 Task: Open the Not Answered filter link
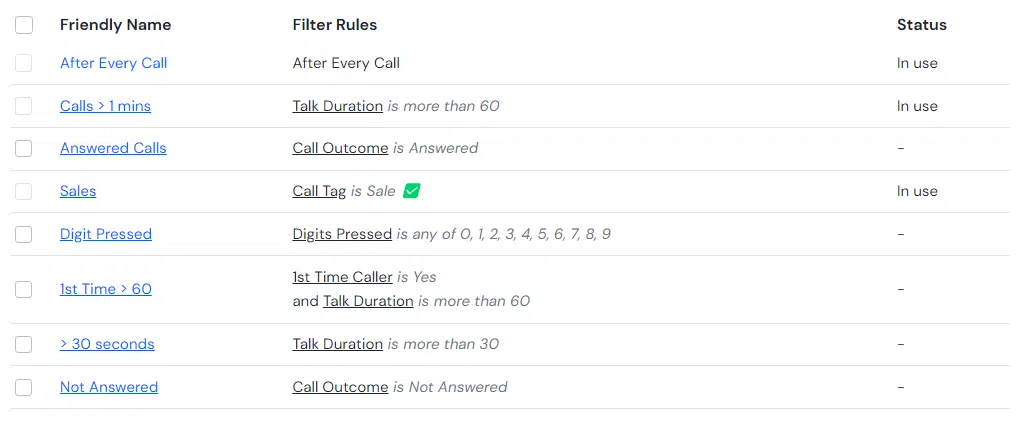pyautogui.click(x=109, y=387)
